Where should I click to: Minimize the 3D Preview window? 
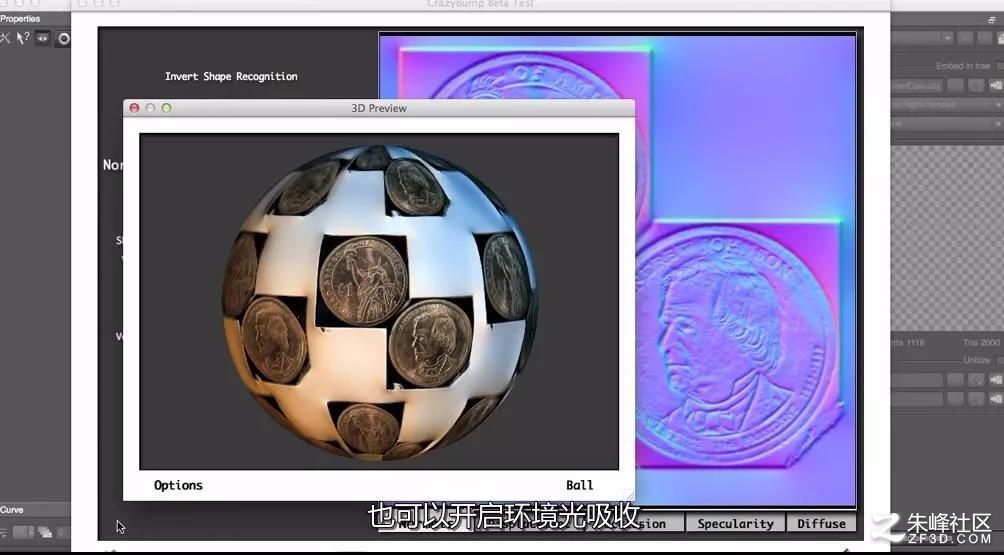(x=150, y=108)
